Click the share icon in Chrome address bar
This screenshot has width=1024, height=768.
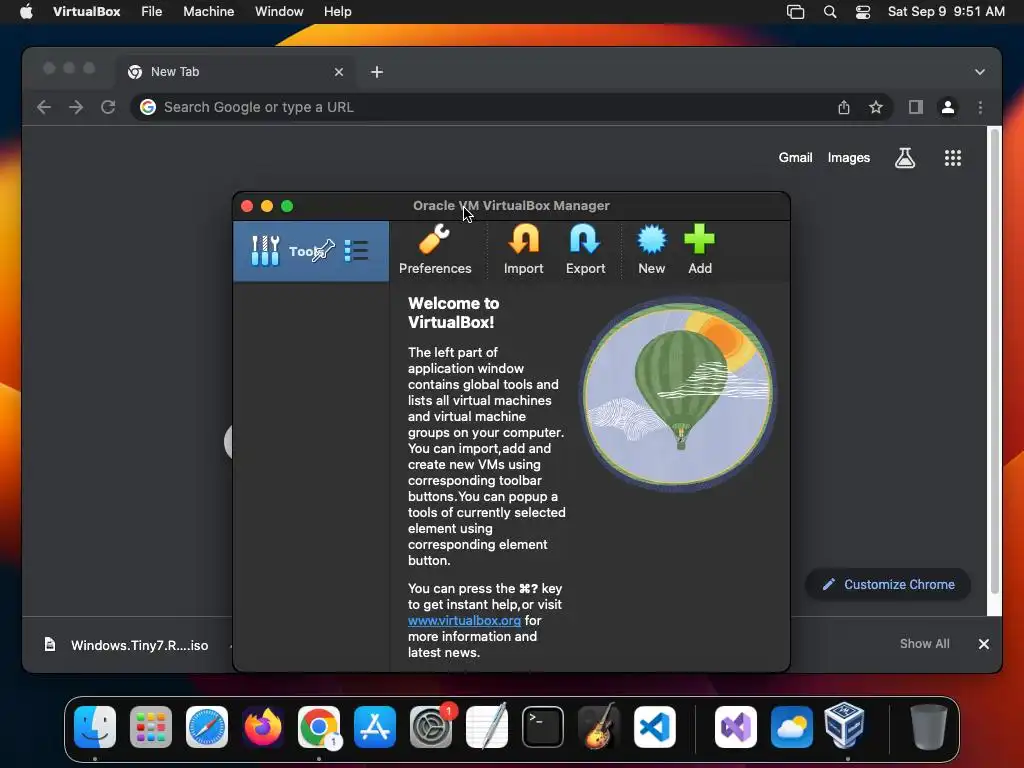(x=844, y=107)
